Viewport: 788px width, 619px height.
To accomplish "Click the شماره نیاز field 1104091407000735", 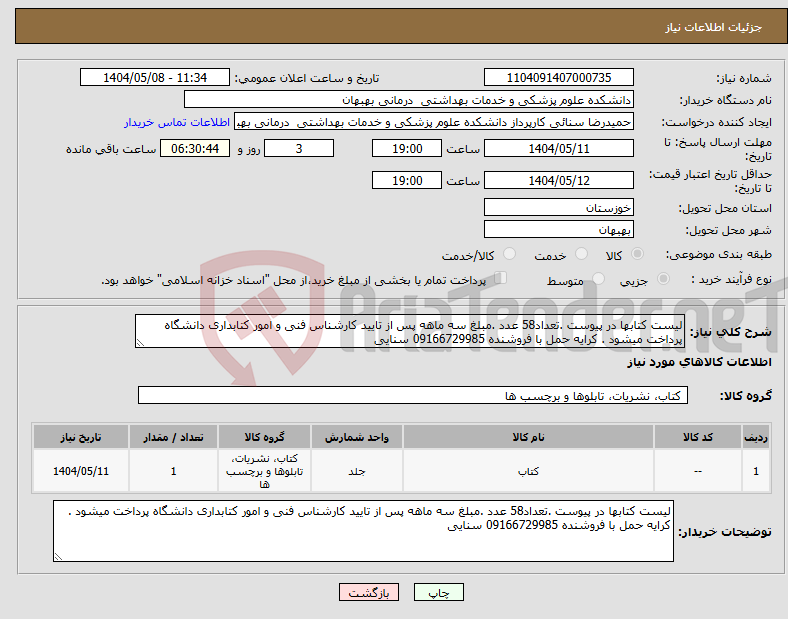I will pyautogui.click(x=559, y=77).
